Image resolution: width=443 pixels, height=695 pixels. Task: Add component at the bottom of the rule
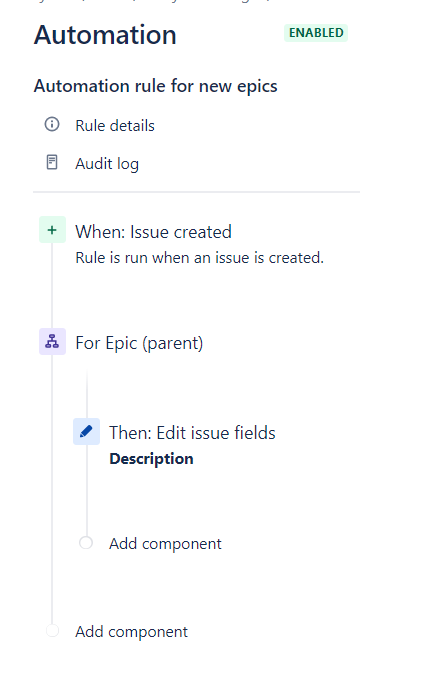(131, 632)
